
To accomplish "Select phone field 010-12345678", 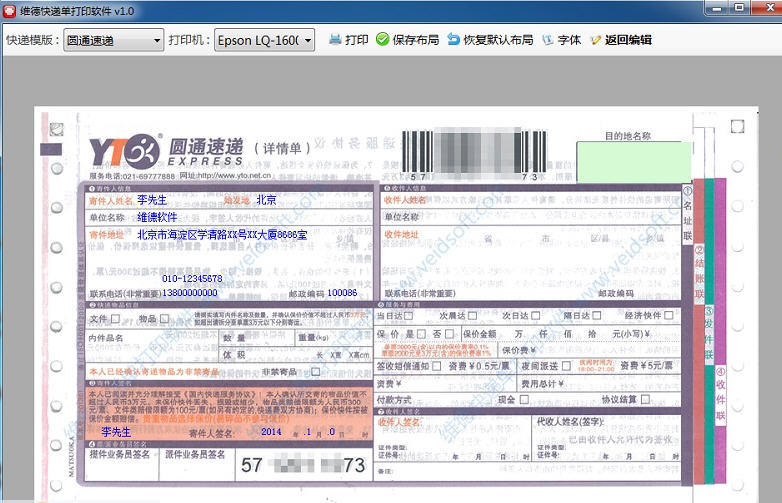I will coord(192,278).
